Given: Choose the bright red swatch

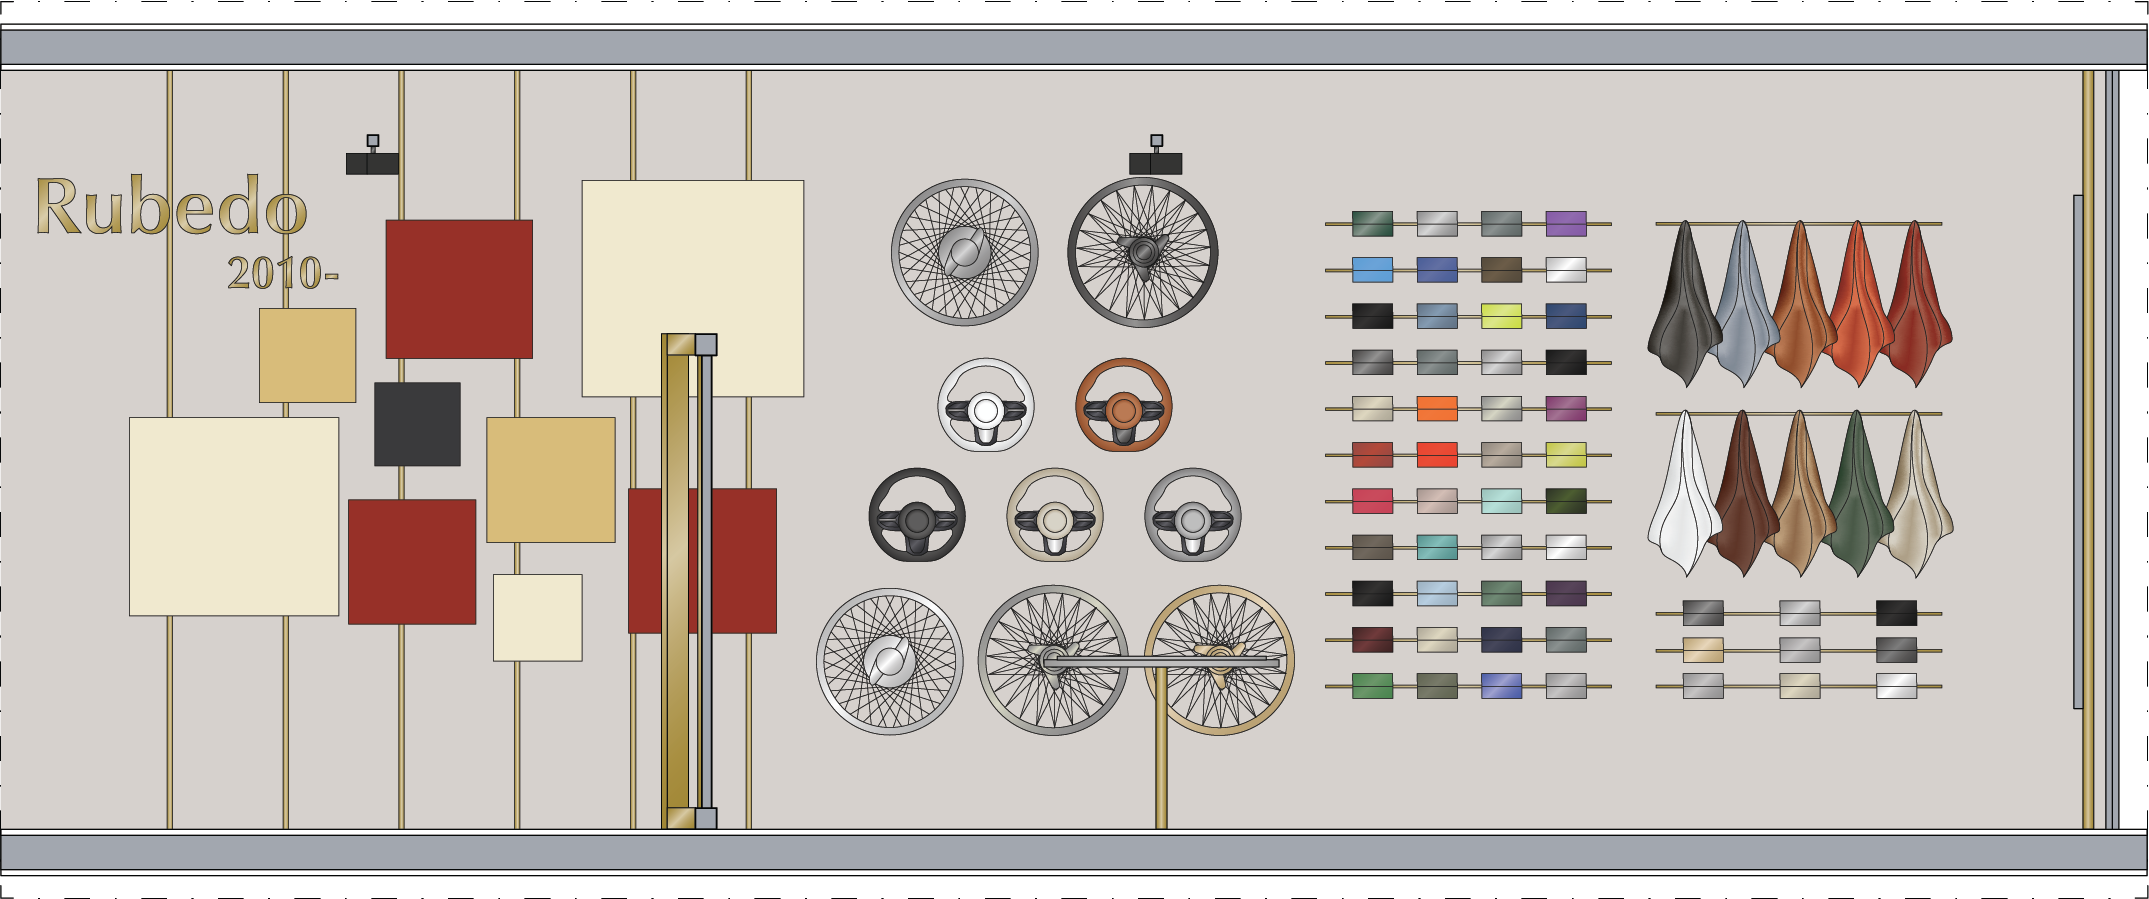Looking at the screenshot, I should (x=1437, y=455).
